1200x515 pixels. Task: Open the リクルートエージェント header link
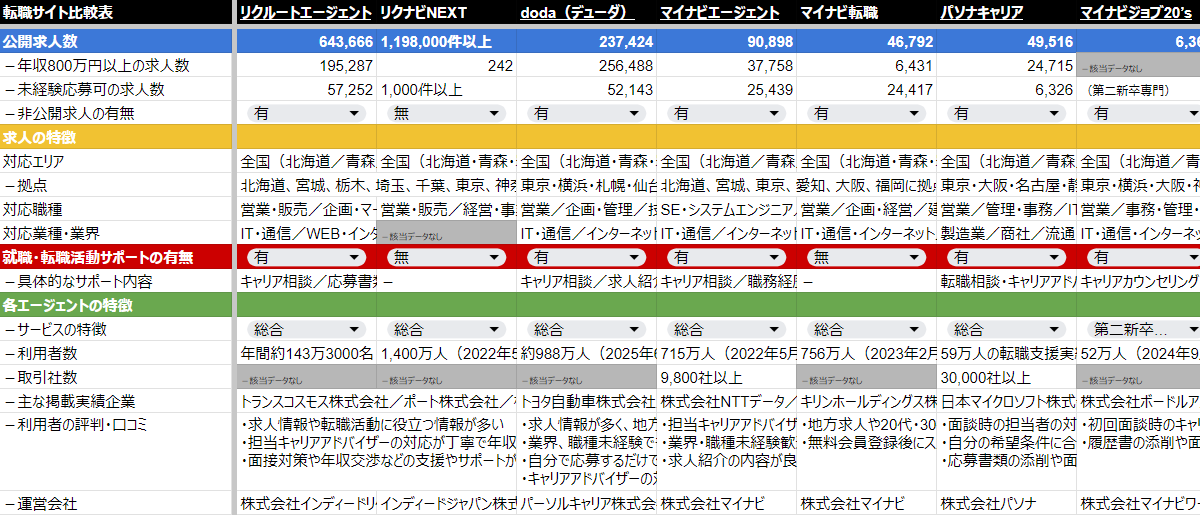pyautogui.click(x=306, y=13)
